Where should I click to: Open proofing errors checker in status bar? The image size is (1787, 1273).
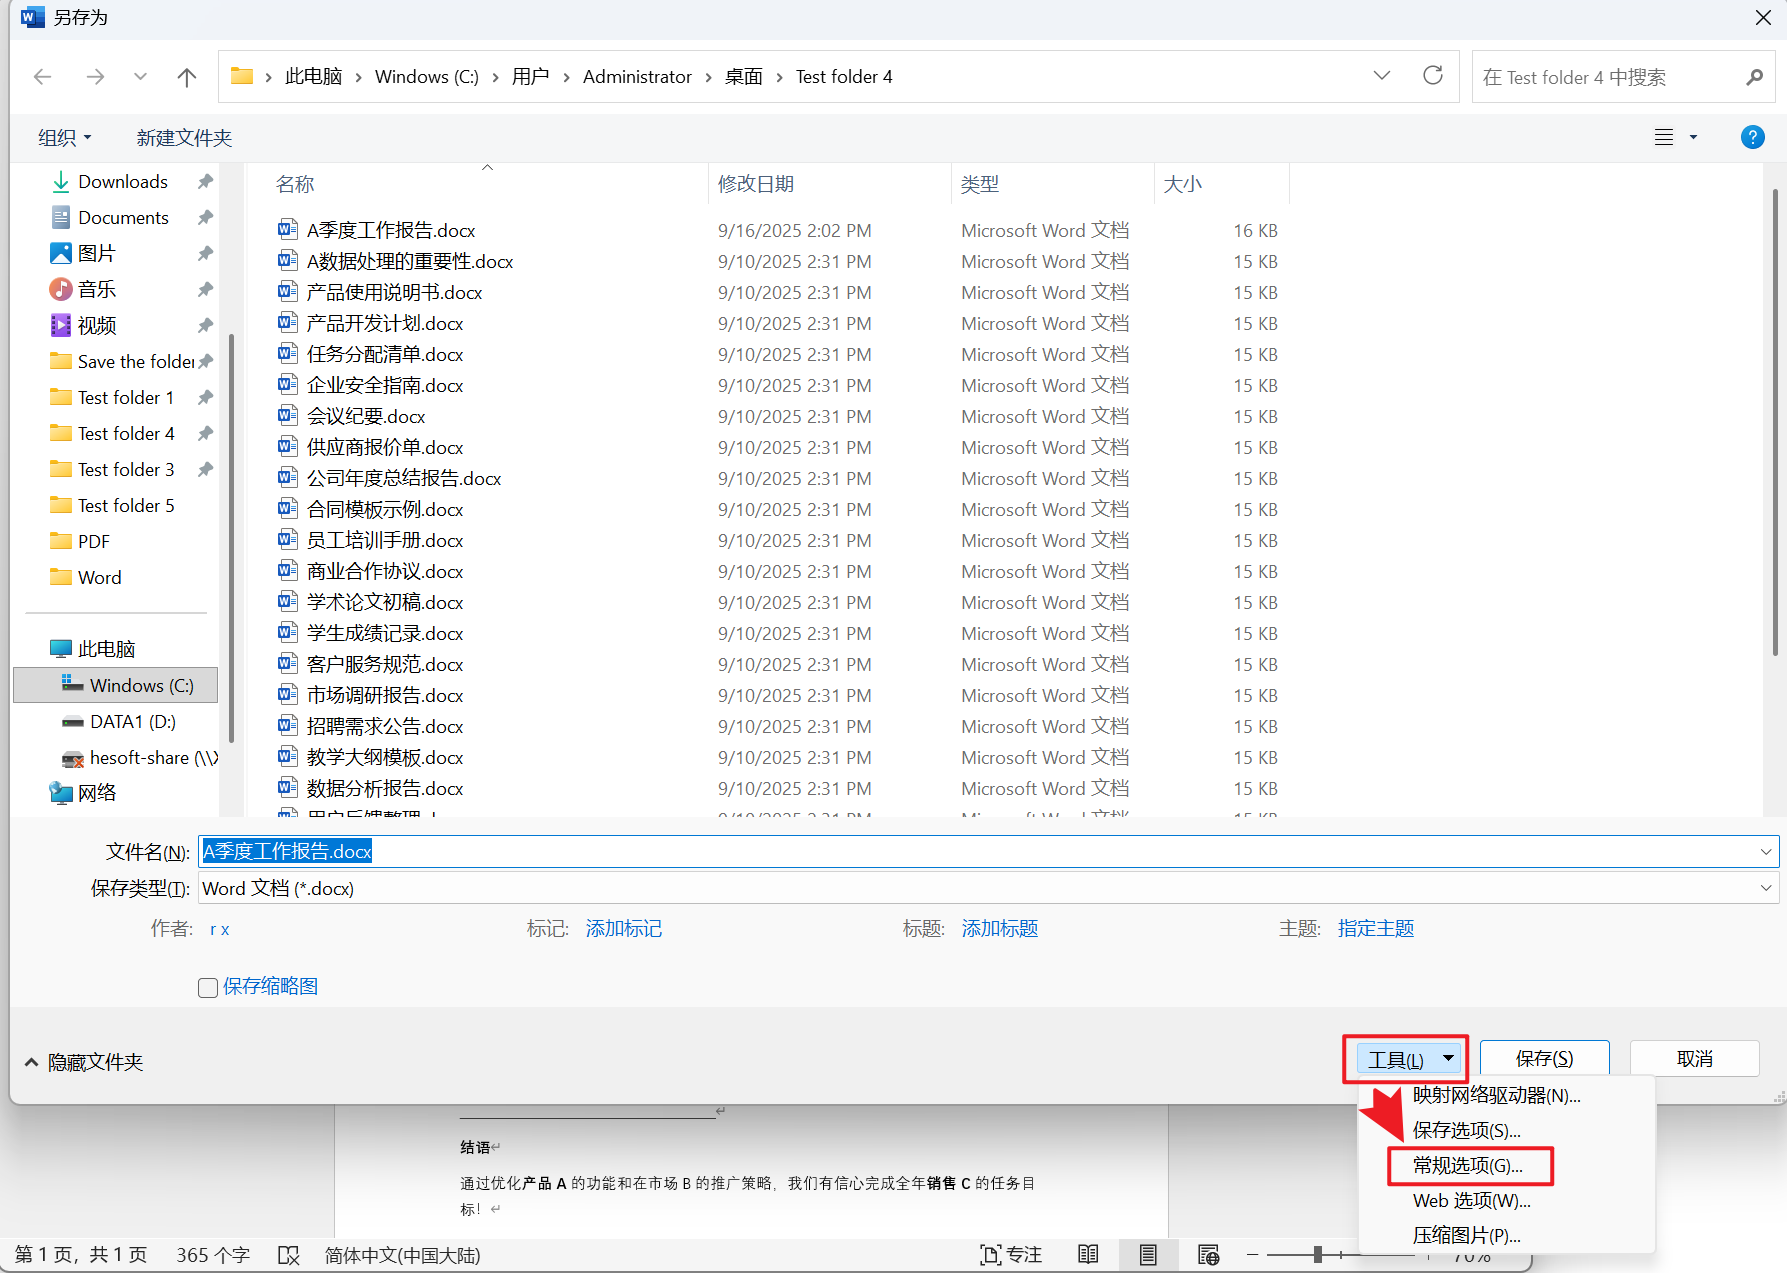(289, 1255)
